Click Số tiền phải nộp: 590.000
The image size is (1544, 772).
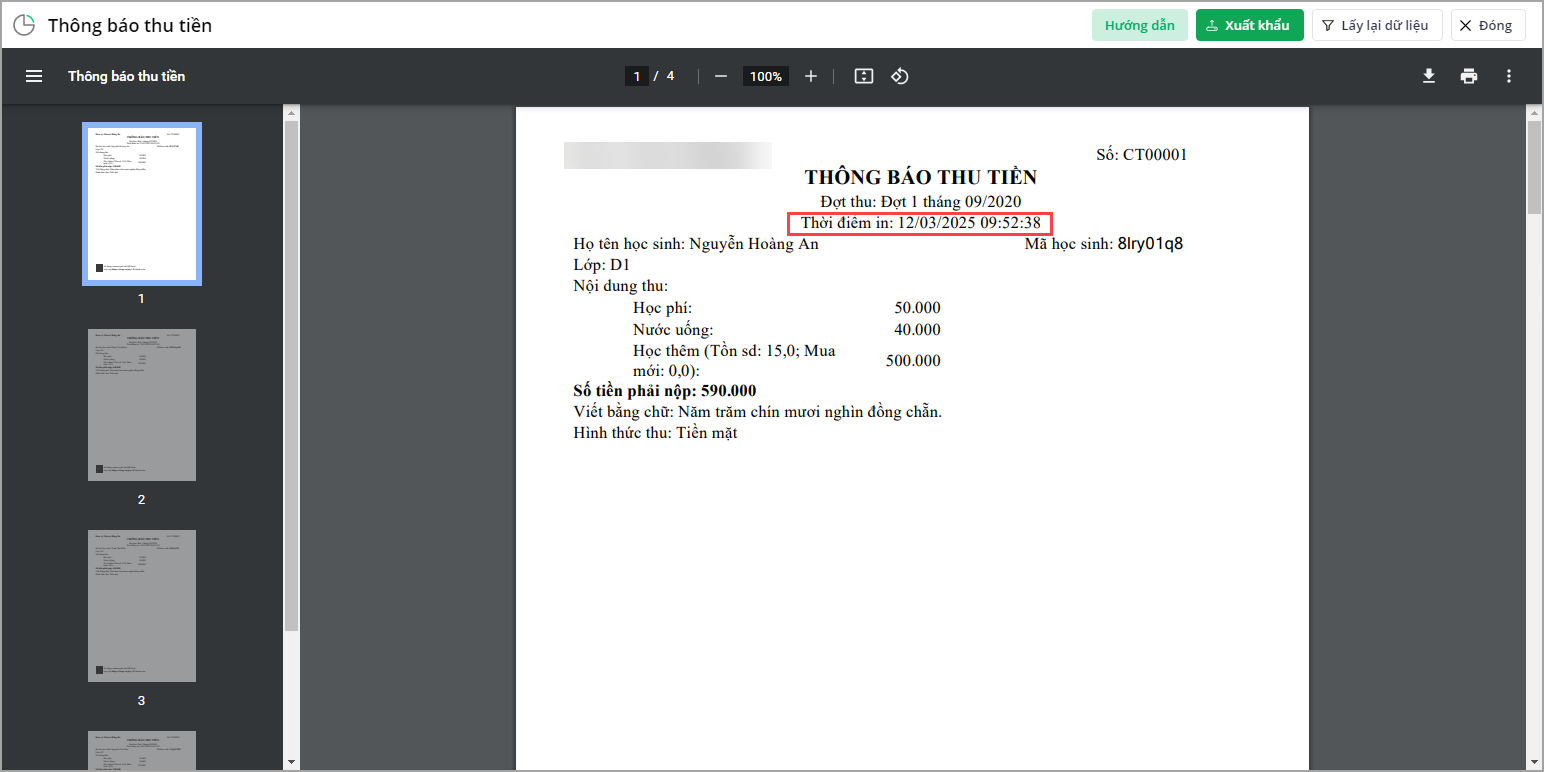coord(665,391)
